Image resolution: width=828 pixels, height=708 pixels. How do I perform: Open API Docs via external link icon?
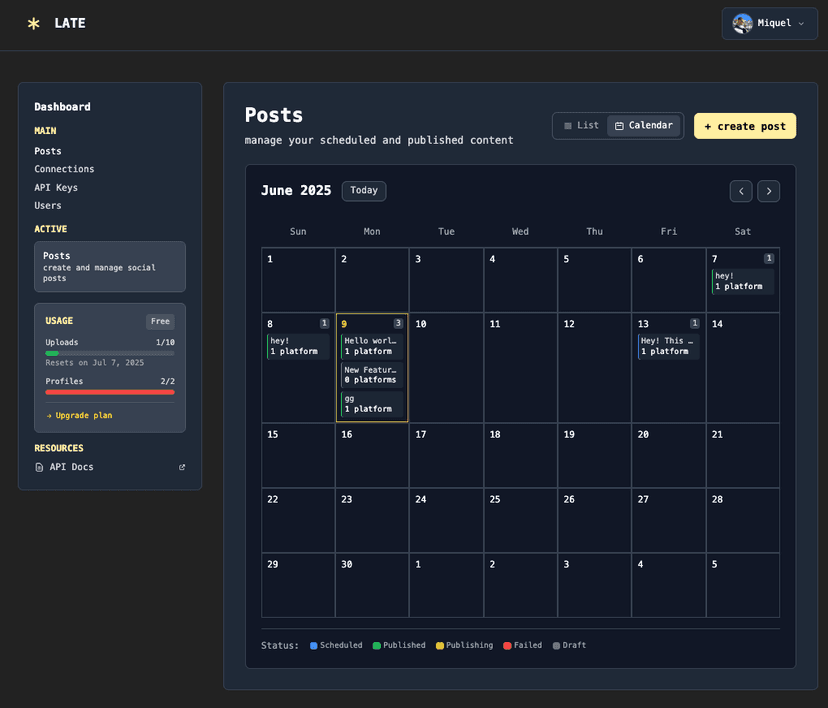[x=181, y=466]
